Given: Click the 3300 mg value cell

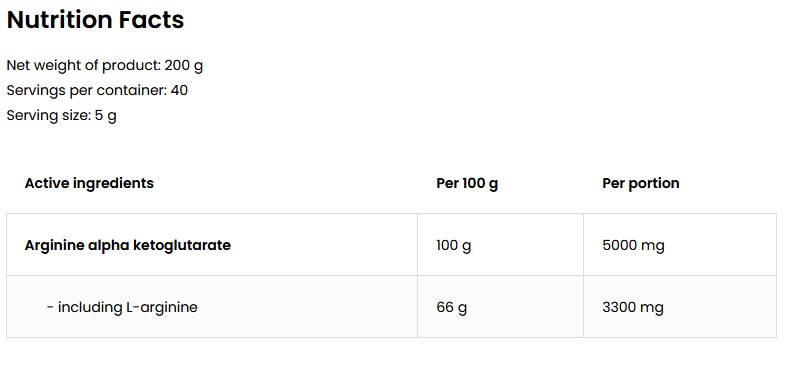Looking at the screenshot, I should click(680, 307).
